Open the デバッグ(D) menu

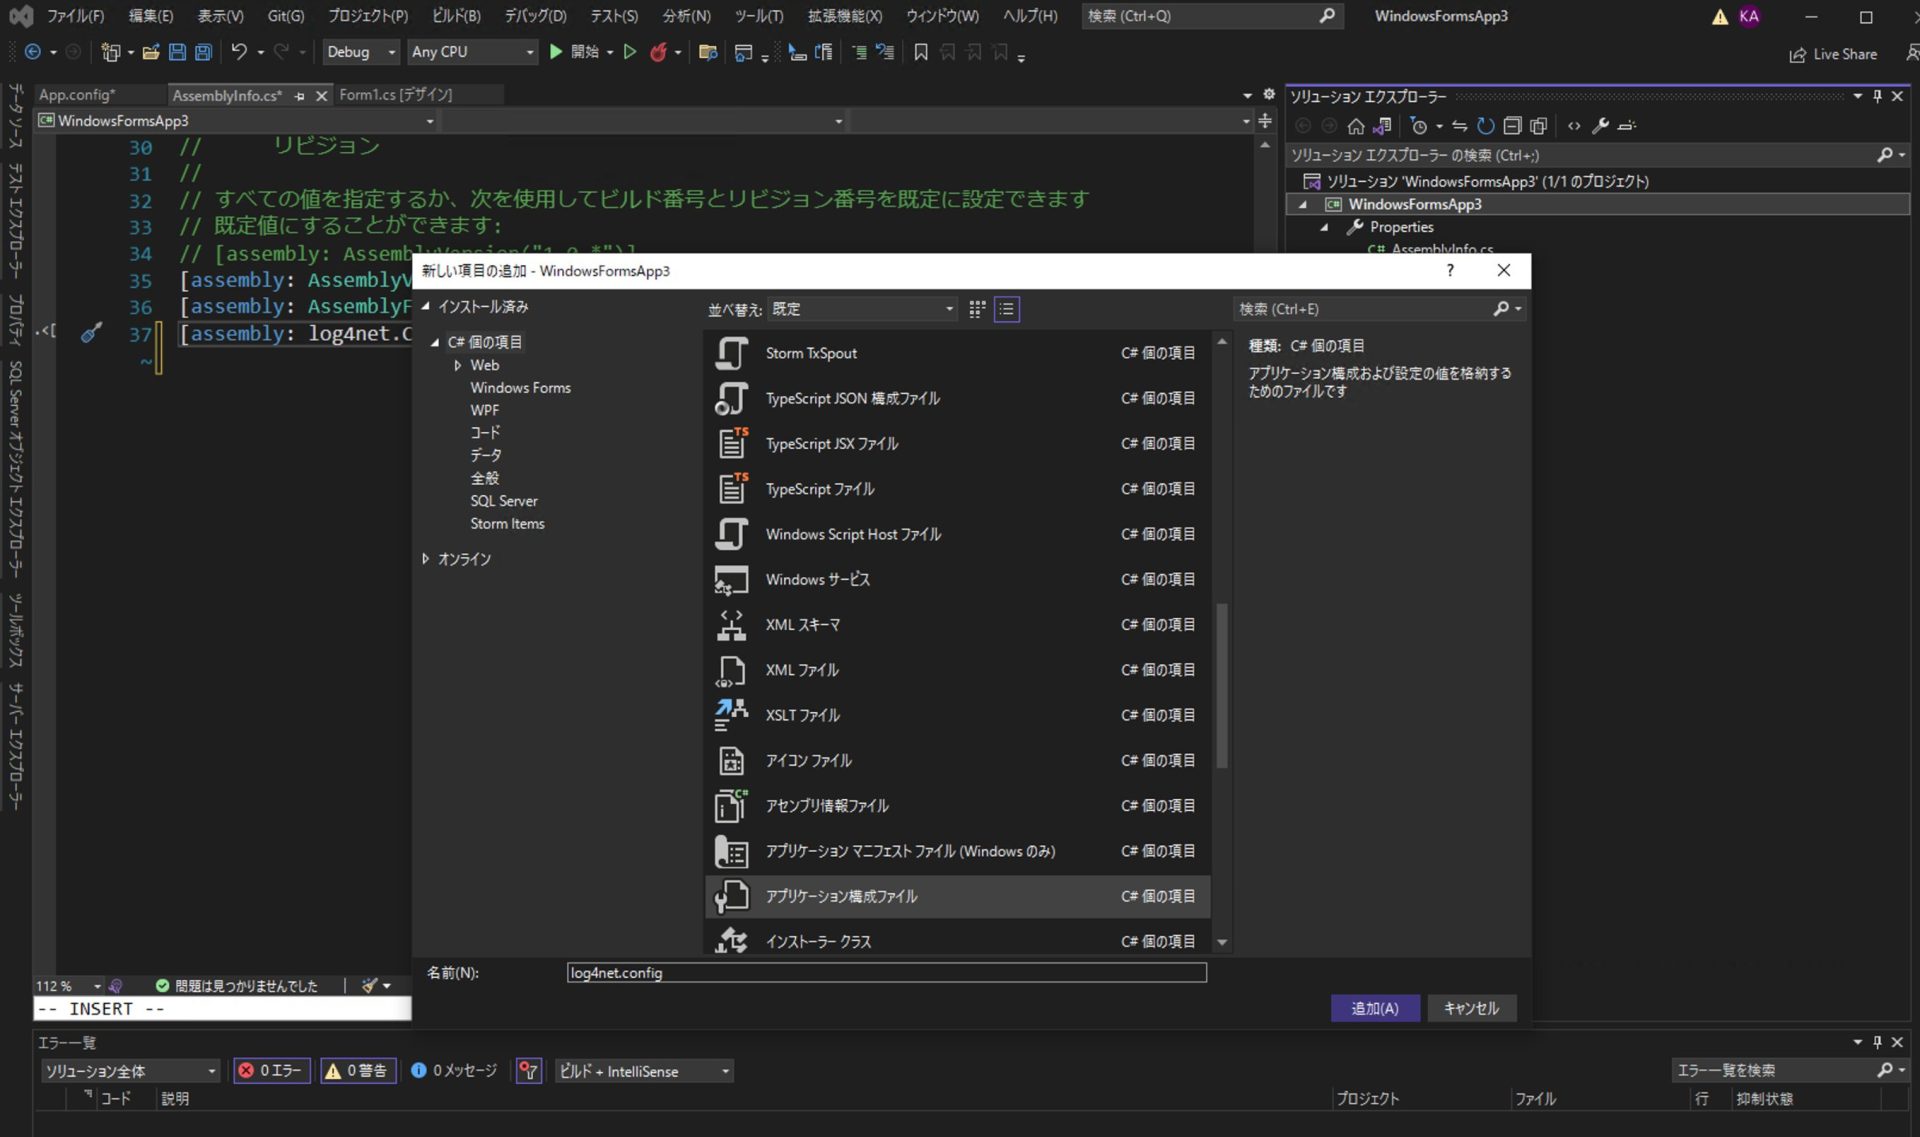(x=533, y=16)
